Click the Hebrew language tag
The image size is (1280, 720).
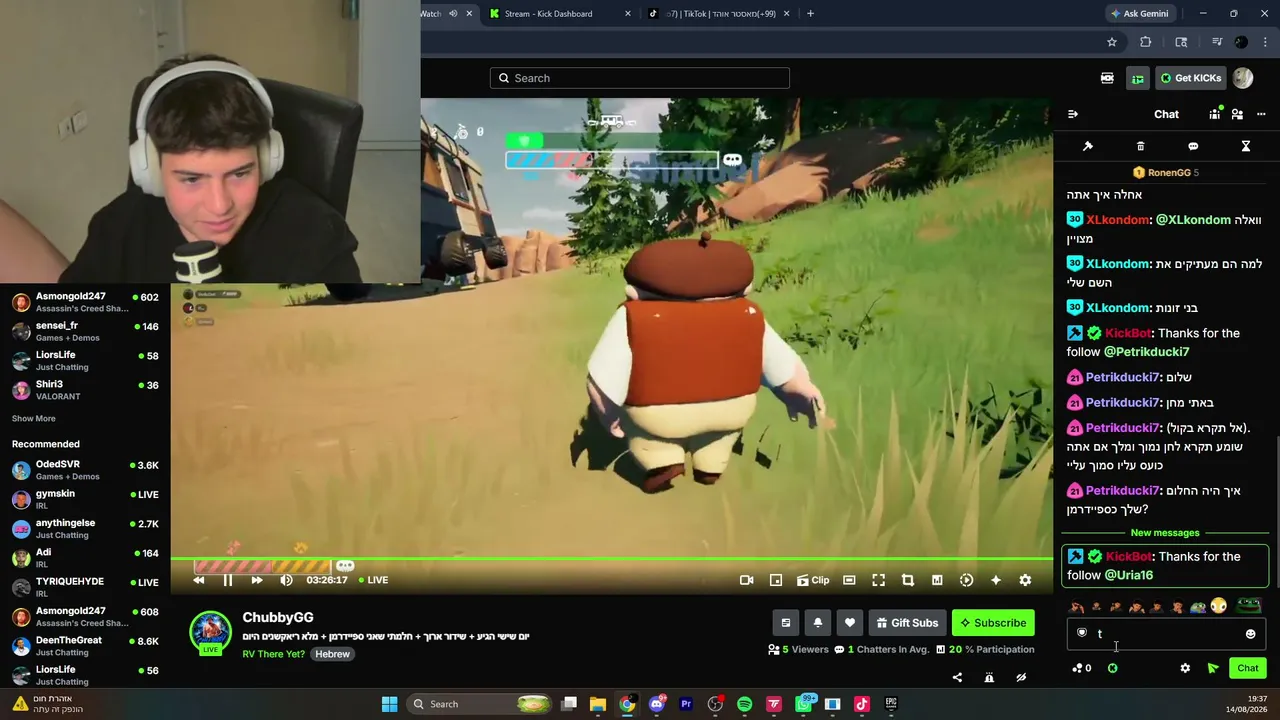332,654
